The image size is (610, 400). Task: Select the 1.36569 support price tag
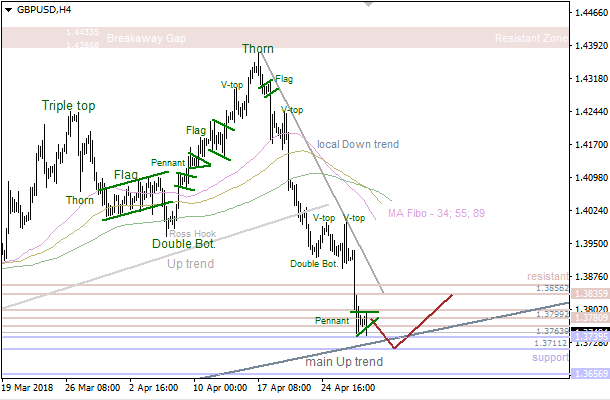(588, 373)
